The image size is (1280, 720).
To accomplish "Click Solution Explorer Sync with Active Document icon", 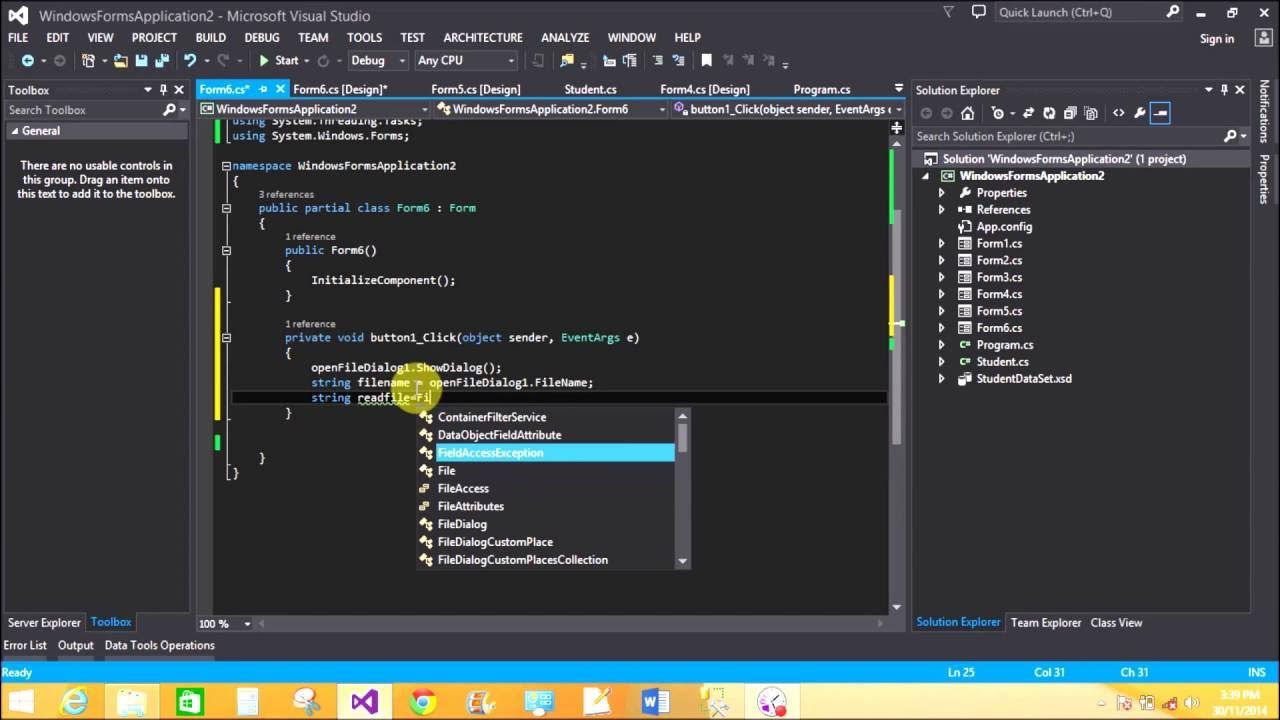I will 1029,113.
